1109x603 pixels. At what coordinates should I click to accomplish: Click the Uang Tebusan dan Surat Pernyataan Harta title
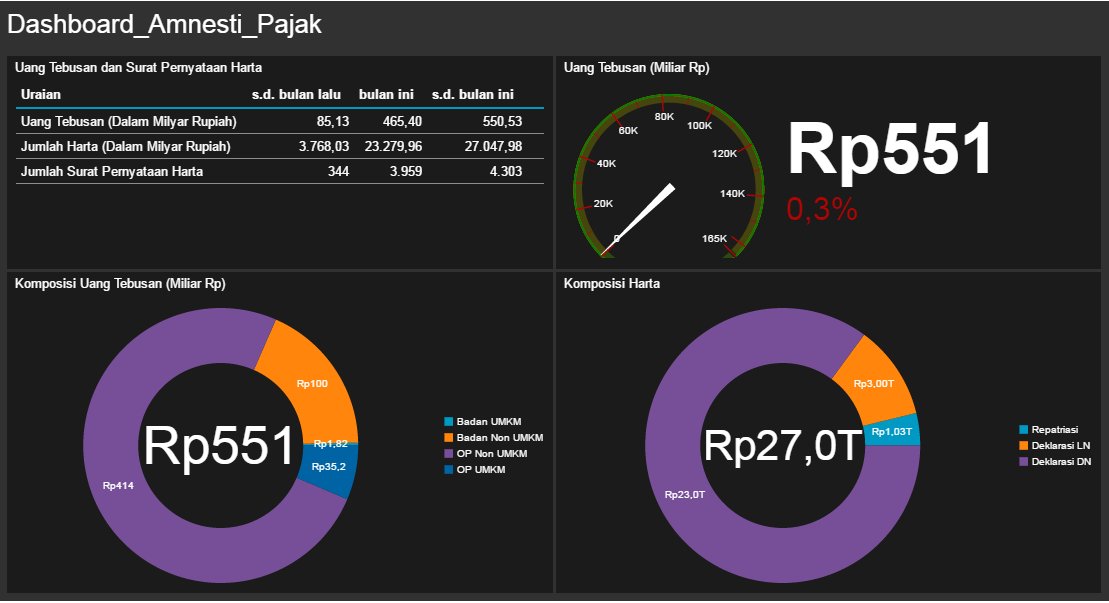coord(136,67)
